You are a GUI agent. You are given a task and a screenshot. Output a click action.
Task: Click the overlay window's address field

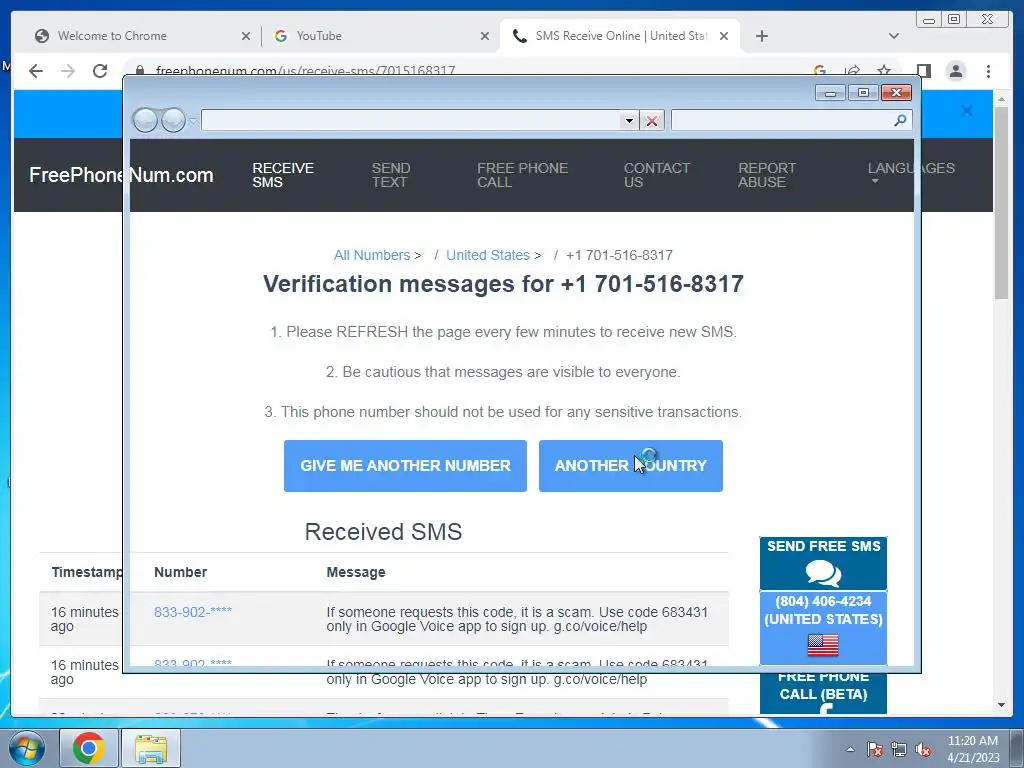tap(411, 121)
